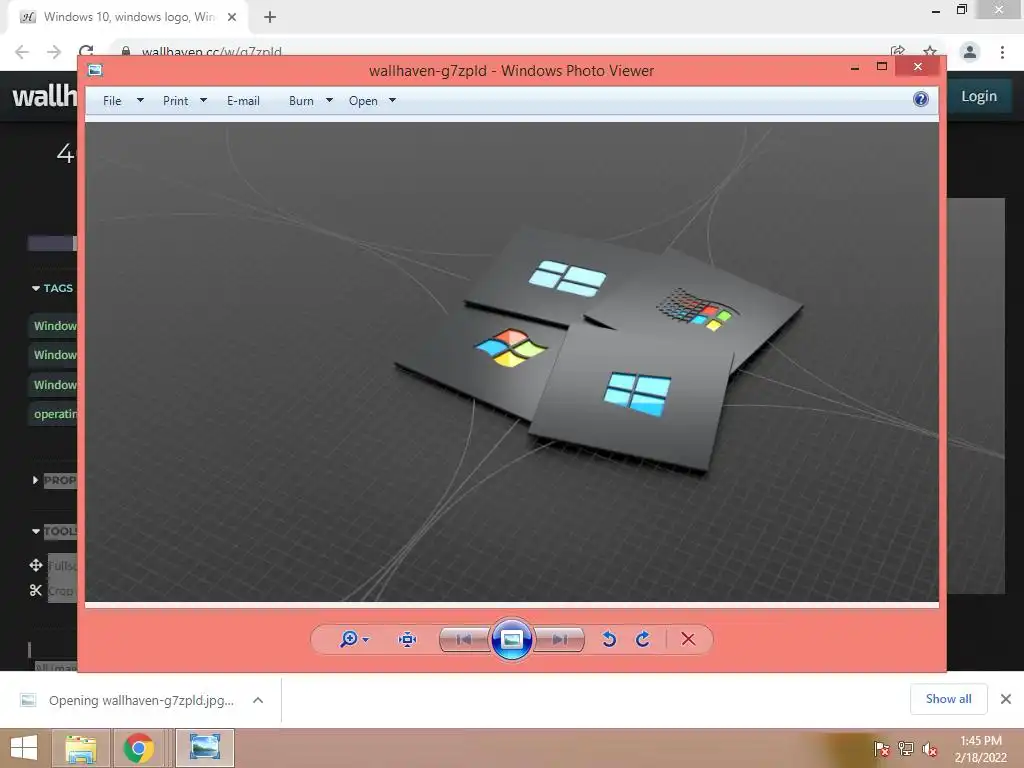
Task: Open Action Center flag icon
Action: 881,749
